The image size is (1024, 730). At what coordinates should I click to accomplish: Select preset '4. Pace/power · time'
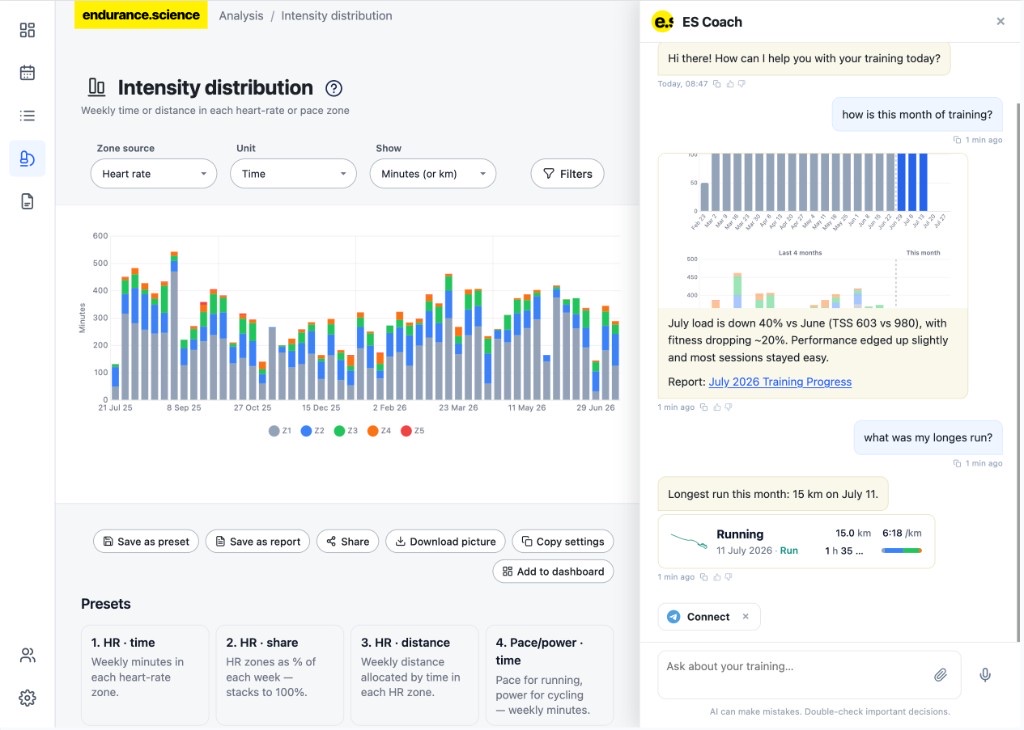(x=549, y=674)
